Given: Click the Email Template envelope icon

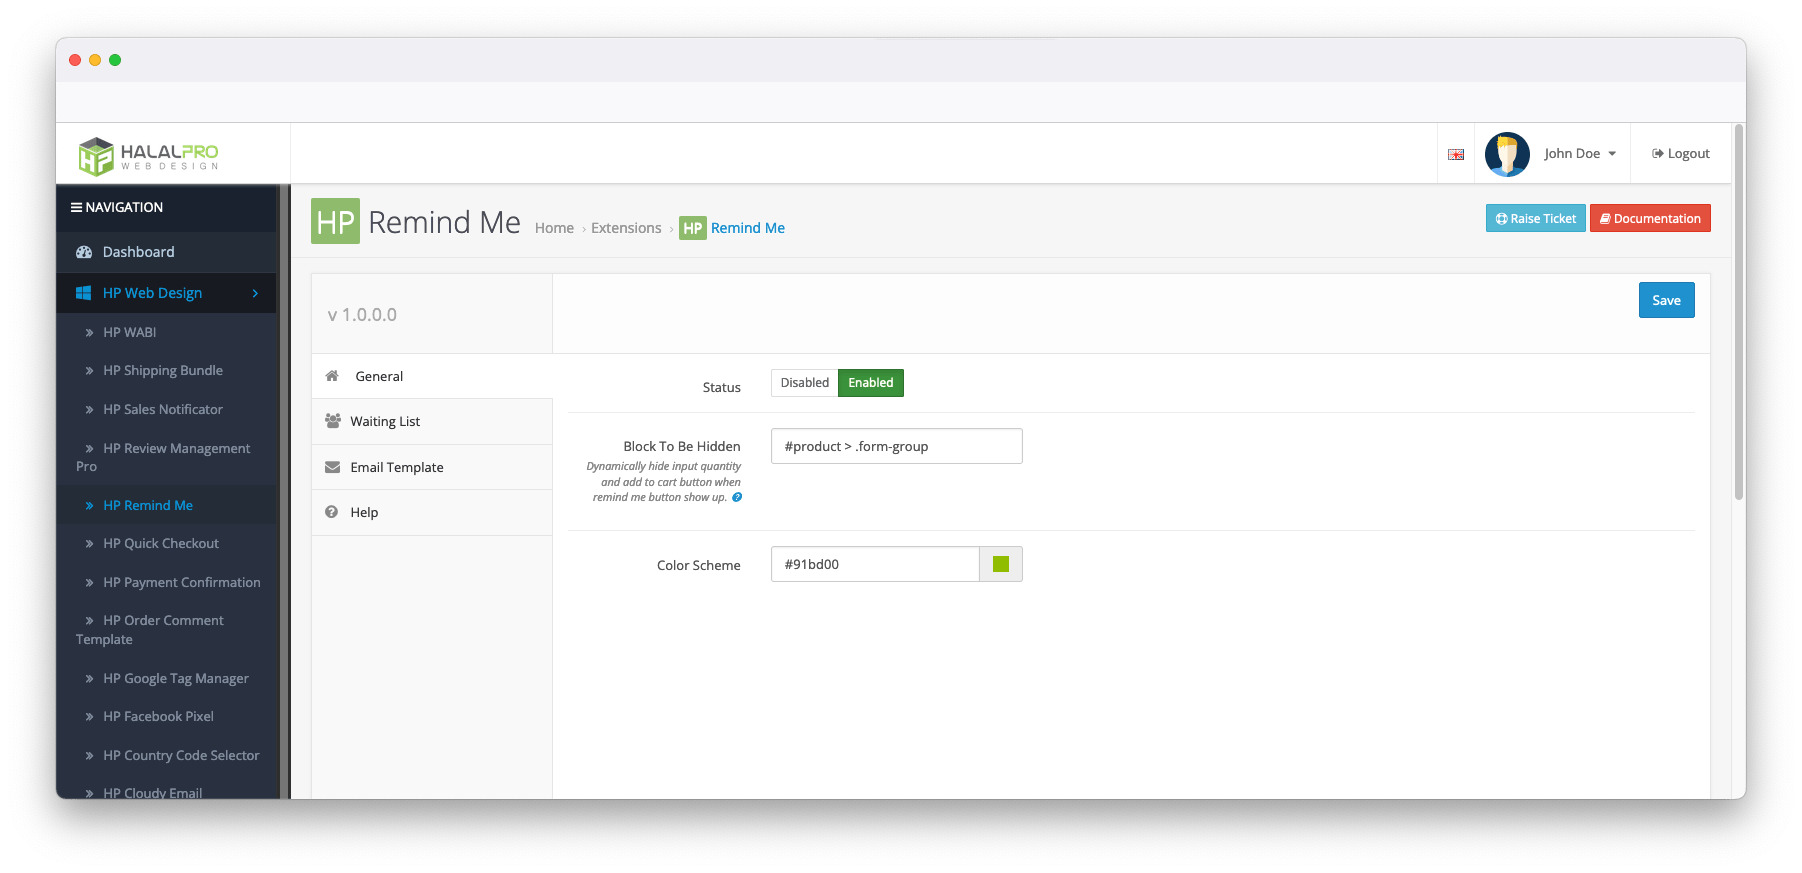Looking at the screenshot, I should [x=332, y=467].
